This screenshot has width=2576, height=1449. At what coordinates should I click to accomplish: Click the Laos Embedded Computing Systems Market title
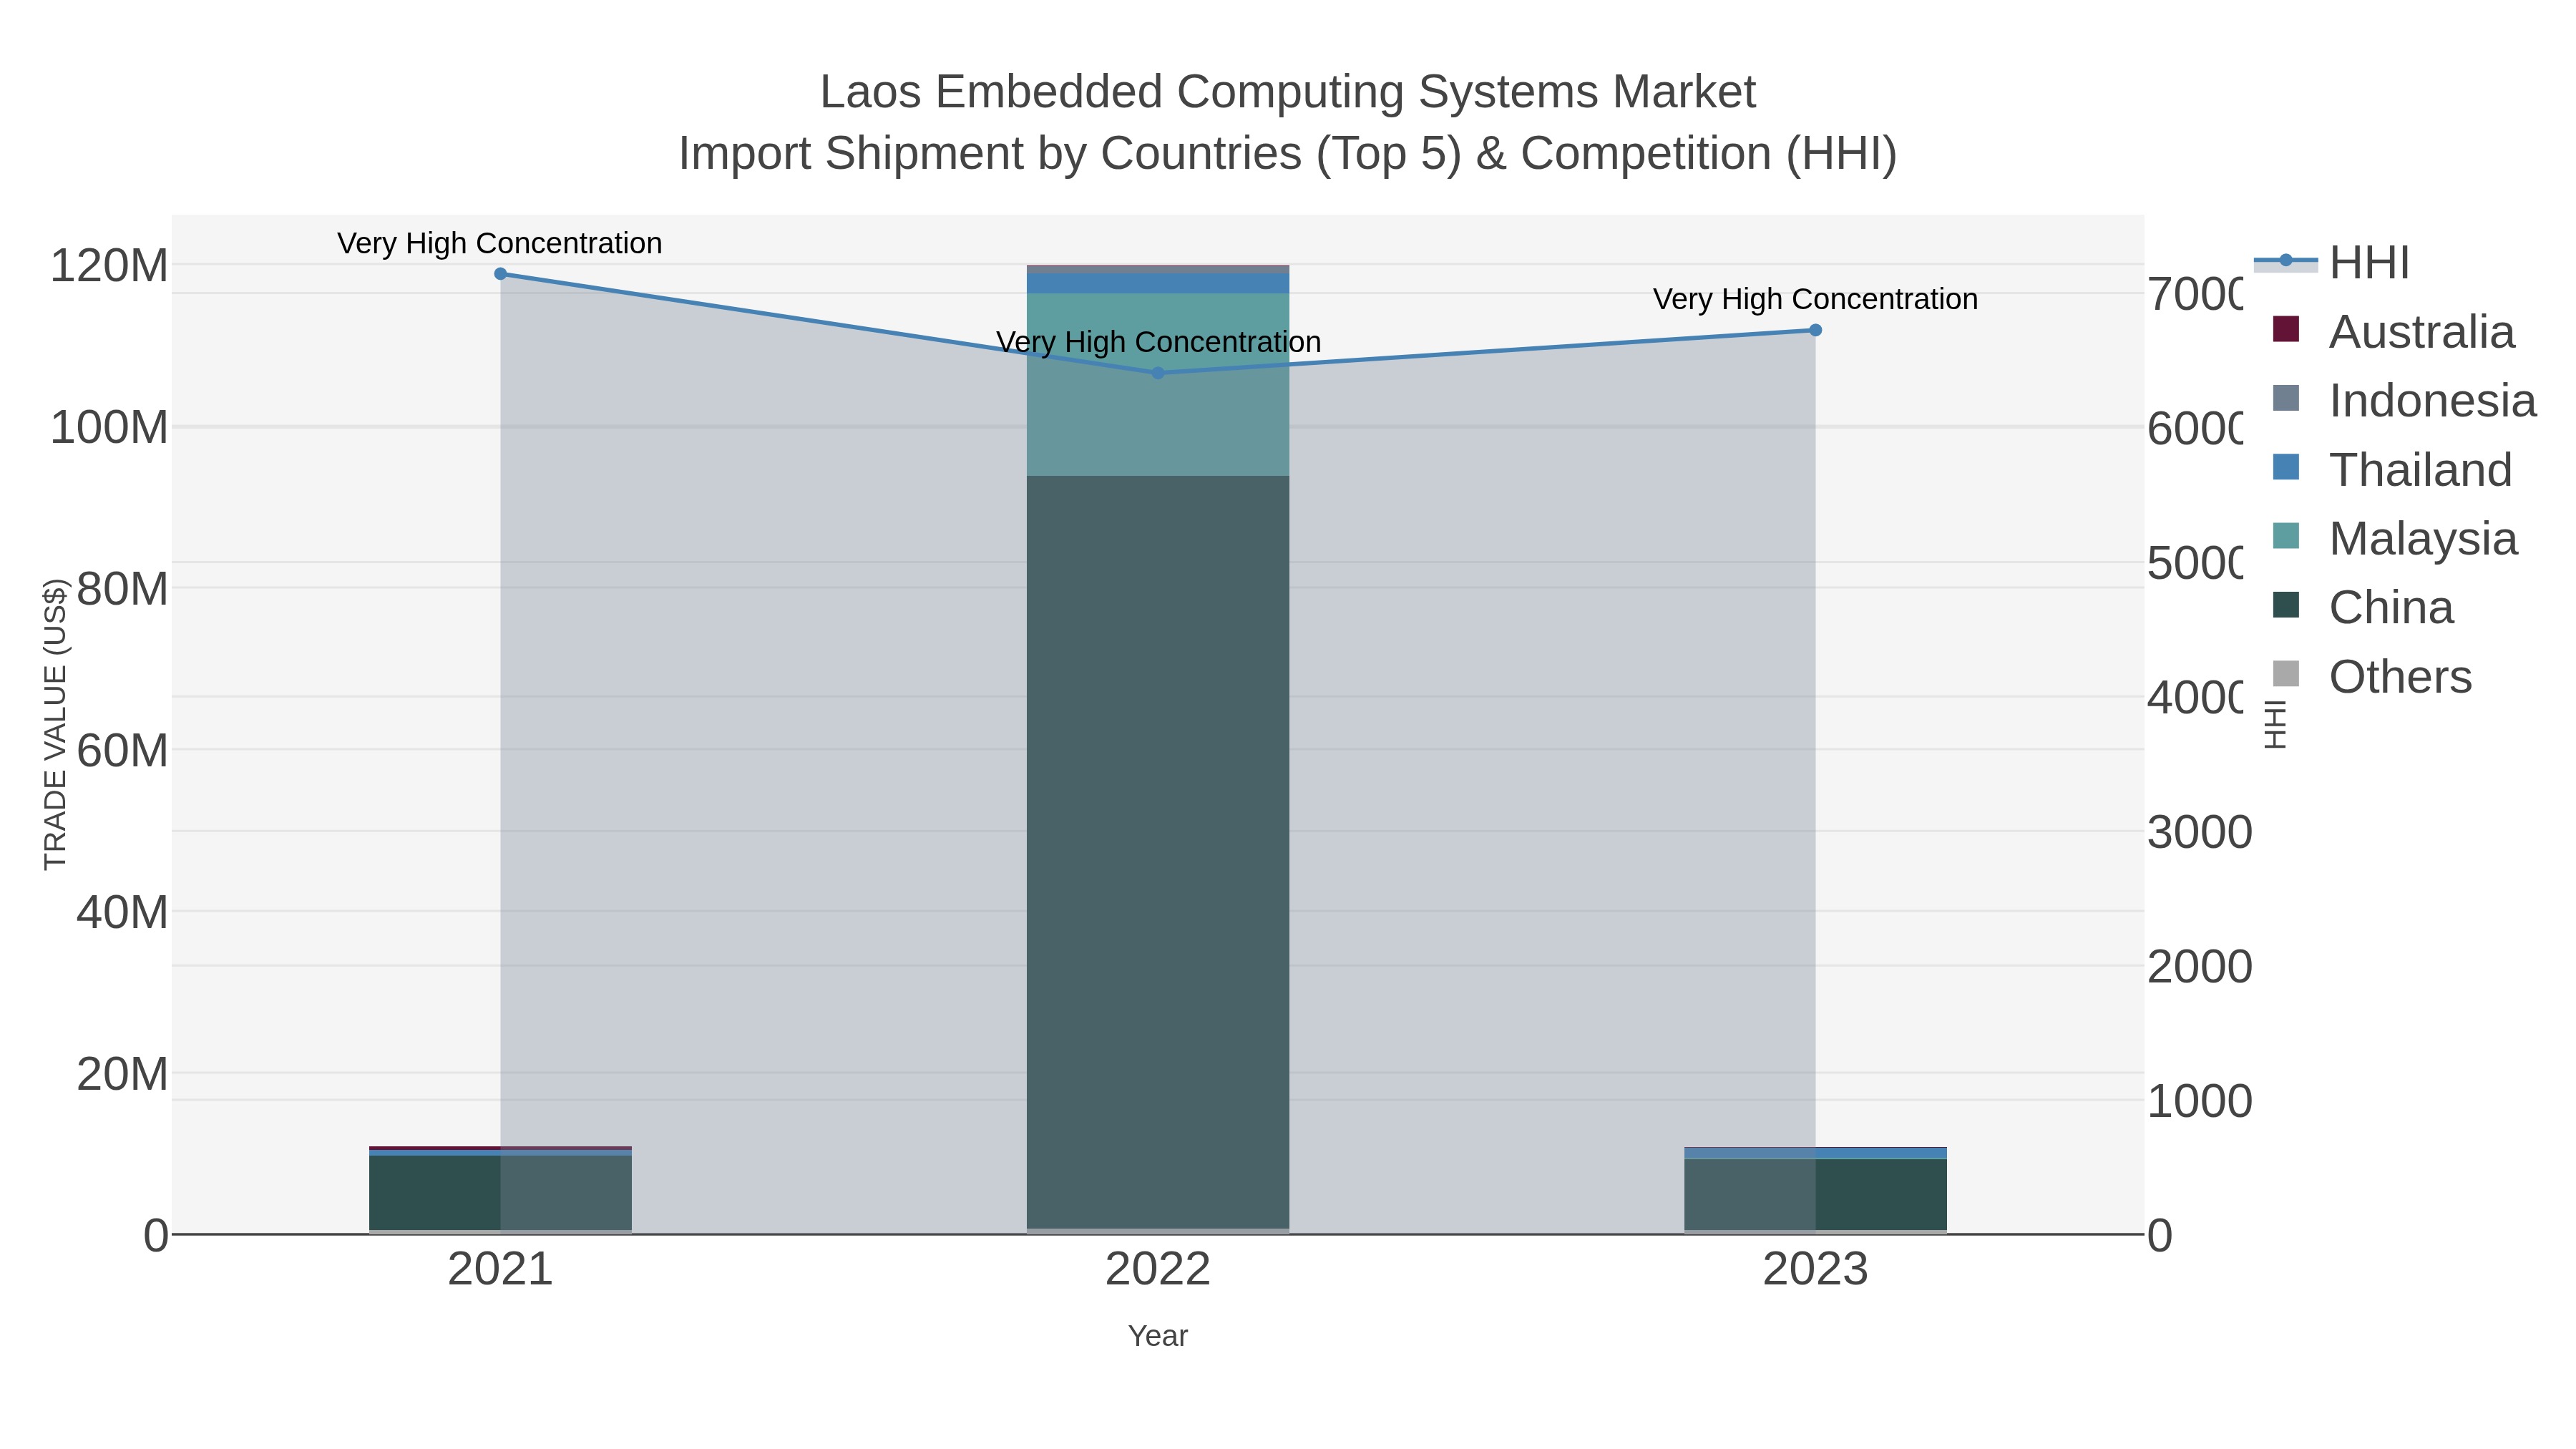1288,92
